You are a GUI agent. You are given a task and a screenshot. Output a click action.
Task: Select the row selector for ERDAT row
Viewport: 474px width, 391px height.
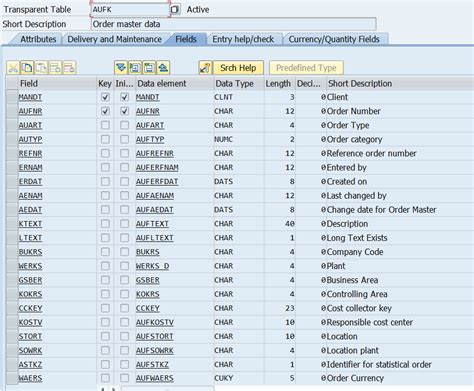(x=12, y=182)
